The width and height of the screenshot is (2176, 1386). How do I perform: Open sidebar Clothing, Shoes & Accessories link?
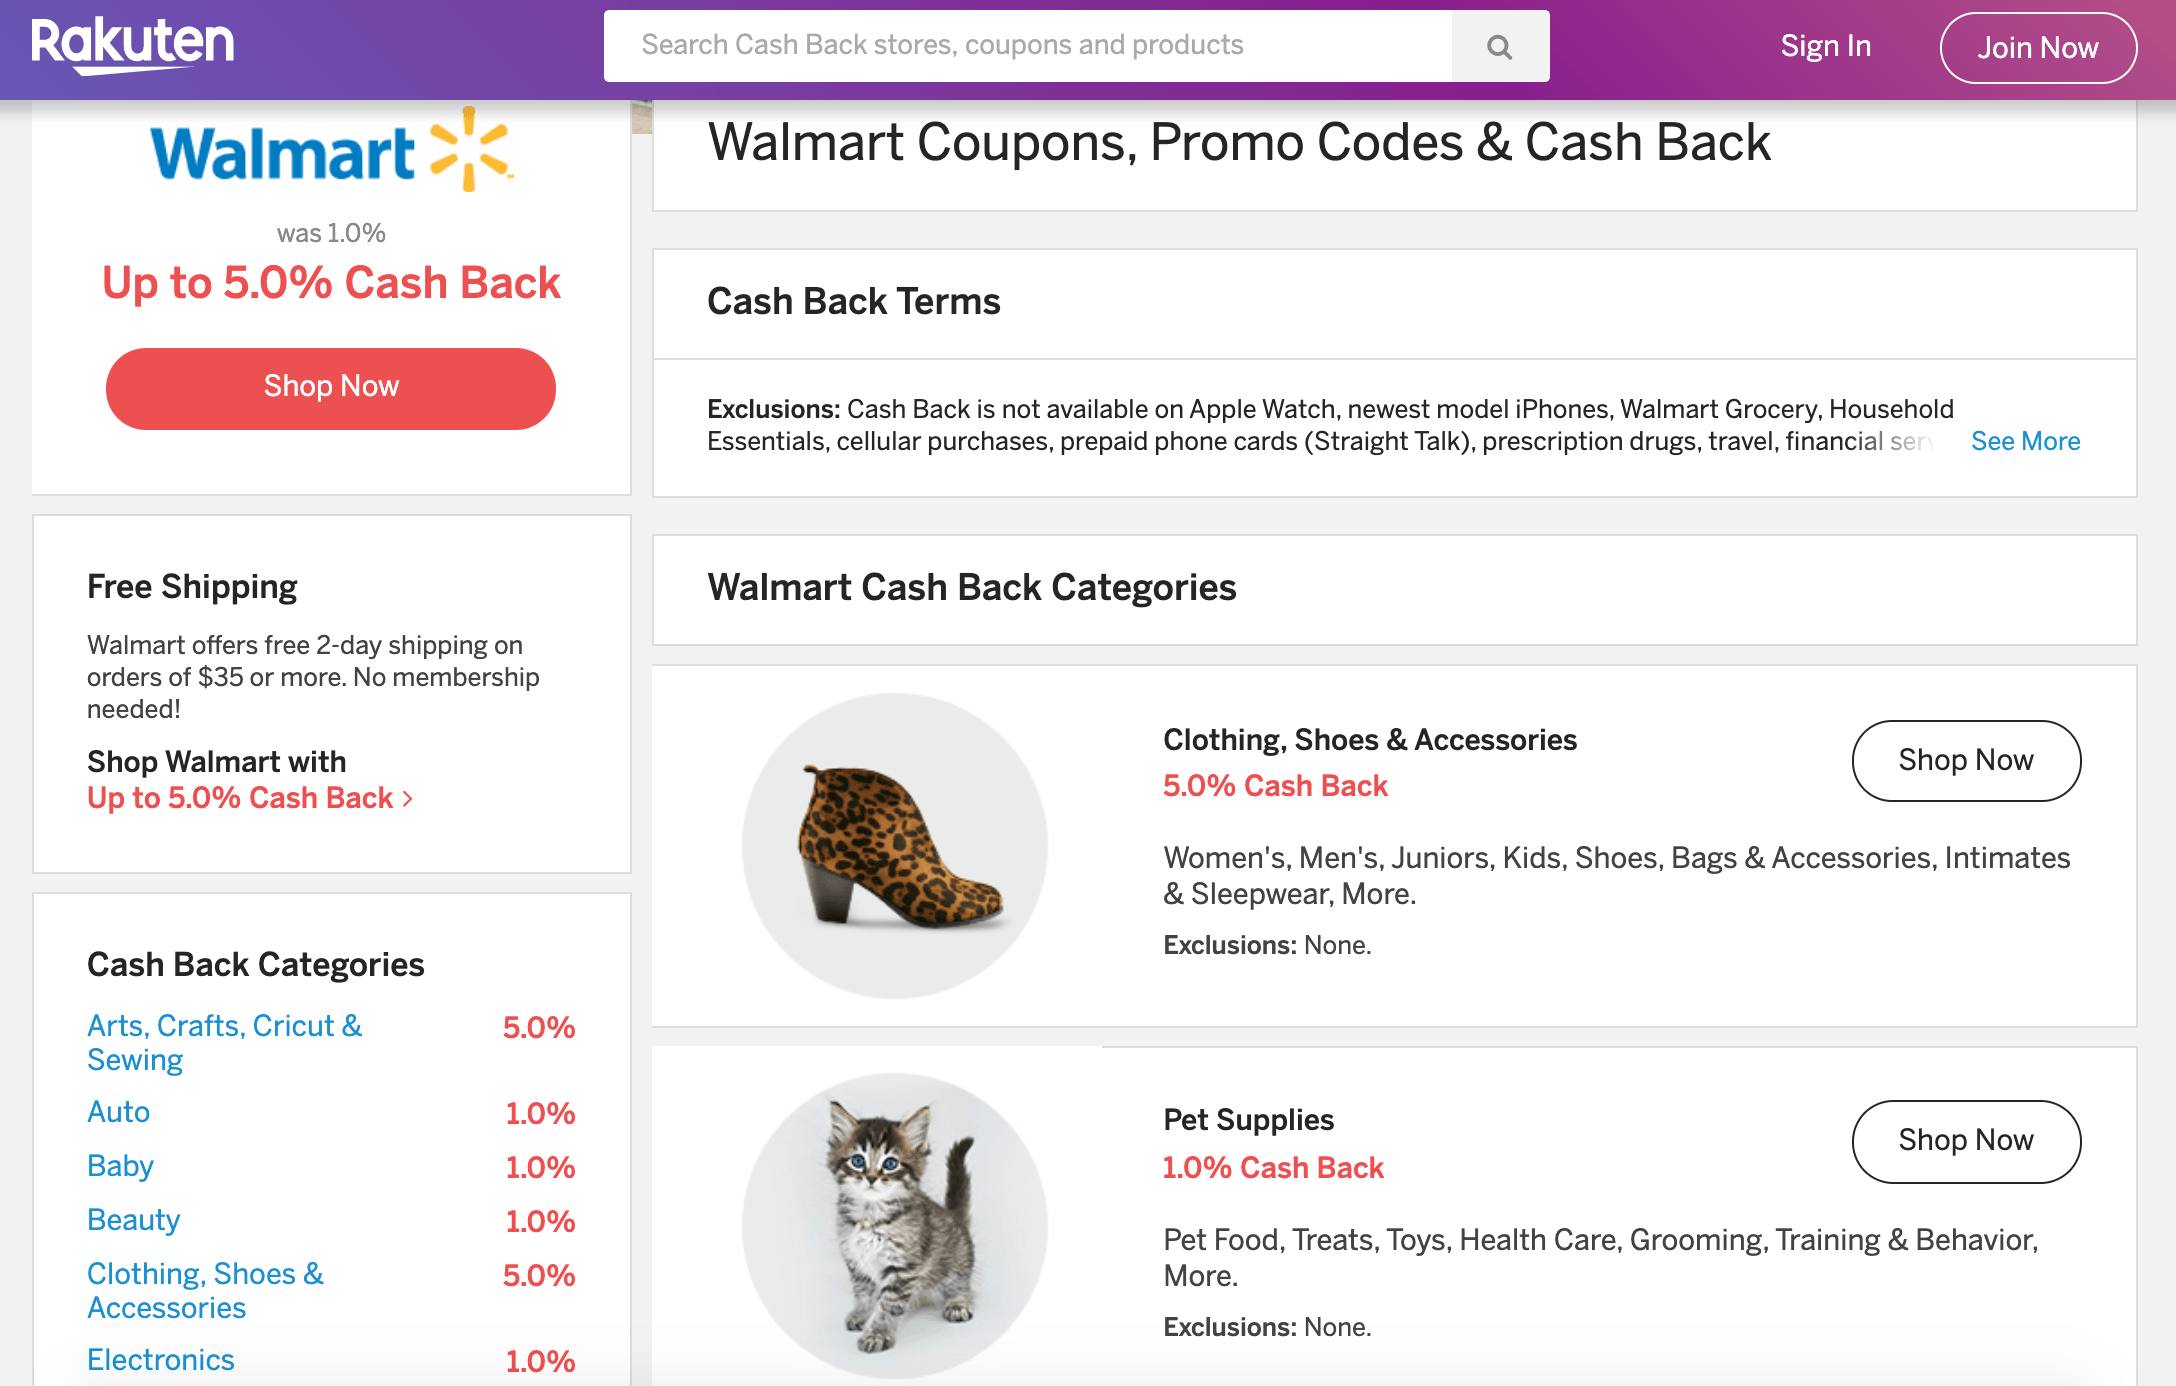pyautogui.click(x=205, y=1291)
